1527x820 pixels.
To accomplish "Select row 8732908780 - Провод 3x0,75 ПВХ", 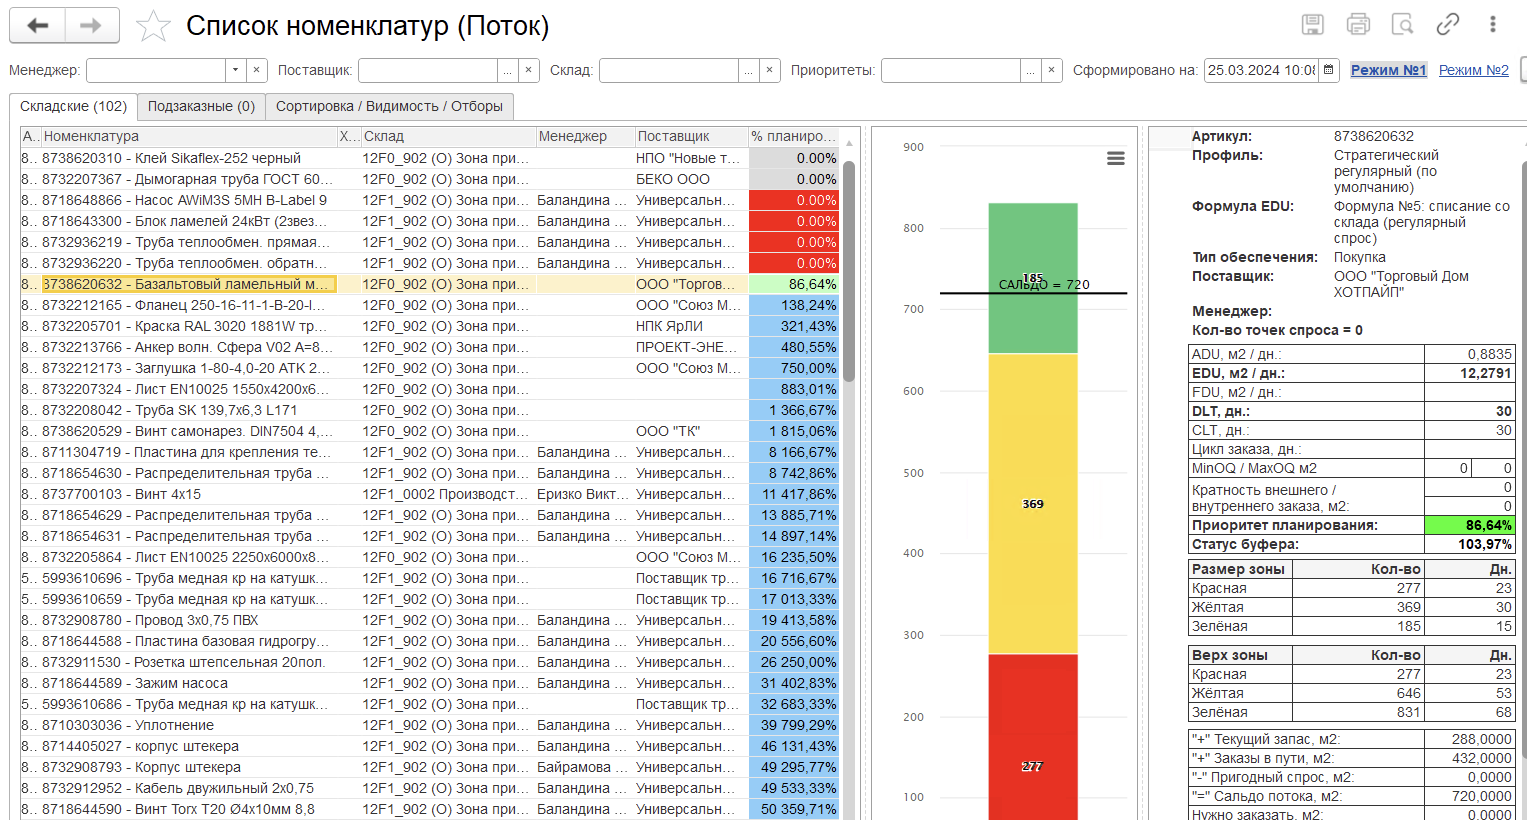I will coord(429,620).
